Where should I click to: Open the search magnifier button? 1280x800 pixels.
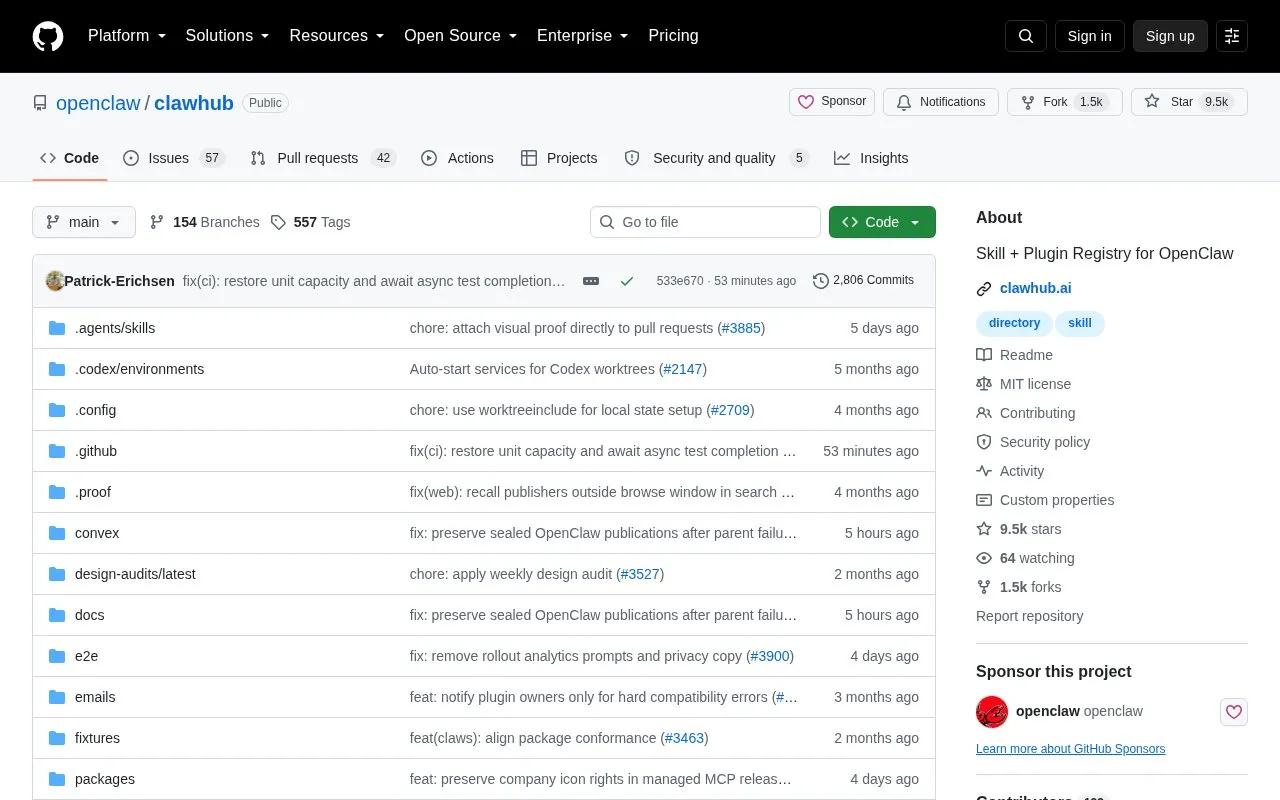click(x=1026, y=36)
